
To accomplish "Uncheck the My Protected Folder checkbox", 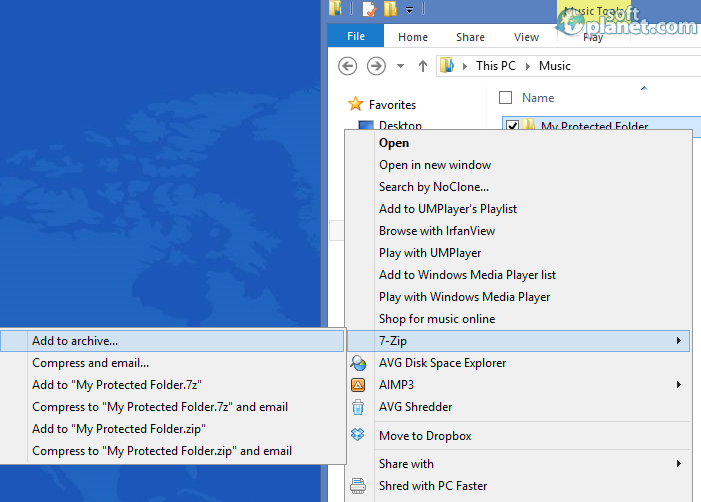I will [x=512, y=125].
